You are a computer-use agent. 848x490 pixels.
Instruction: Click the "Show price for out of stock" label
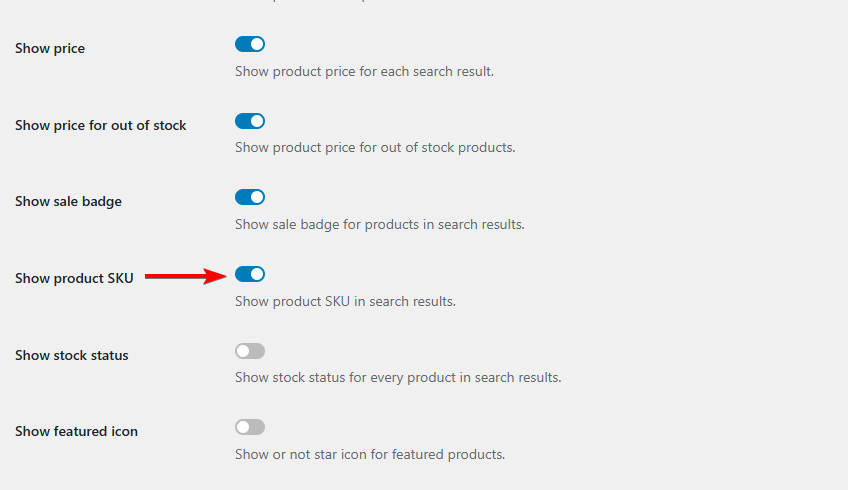(101, 125)
